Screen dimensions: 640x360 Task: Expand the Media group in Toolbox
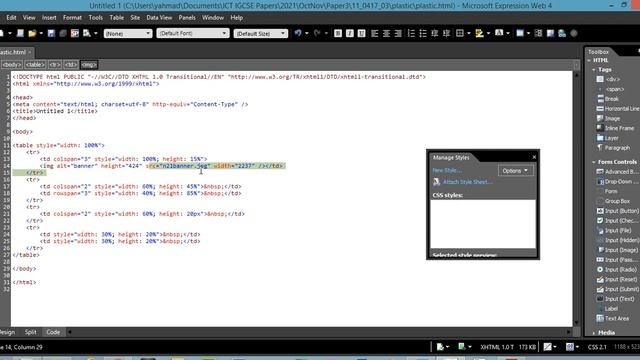pos(594,333)
